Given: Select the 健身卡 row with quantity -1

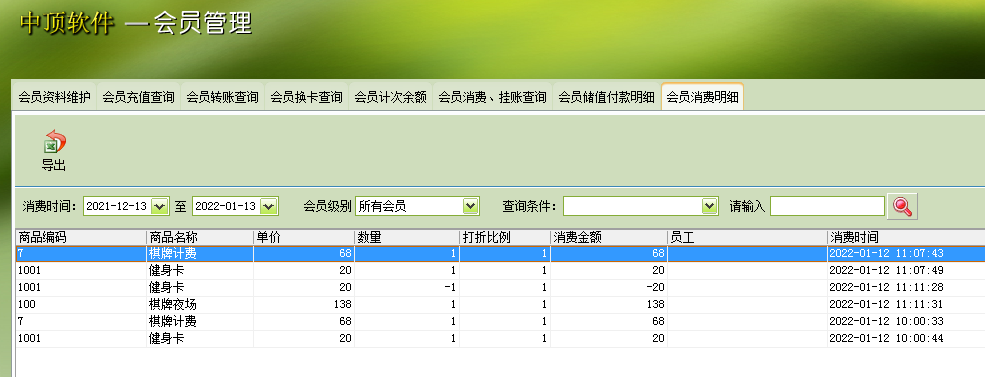Looking at the screenshot, I should (x=500, y=288).
